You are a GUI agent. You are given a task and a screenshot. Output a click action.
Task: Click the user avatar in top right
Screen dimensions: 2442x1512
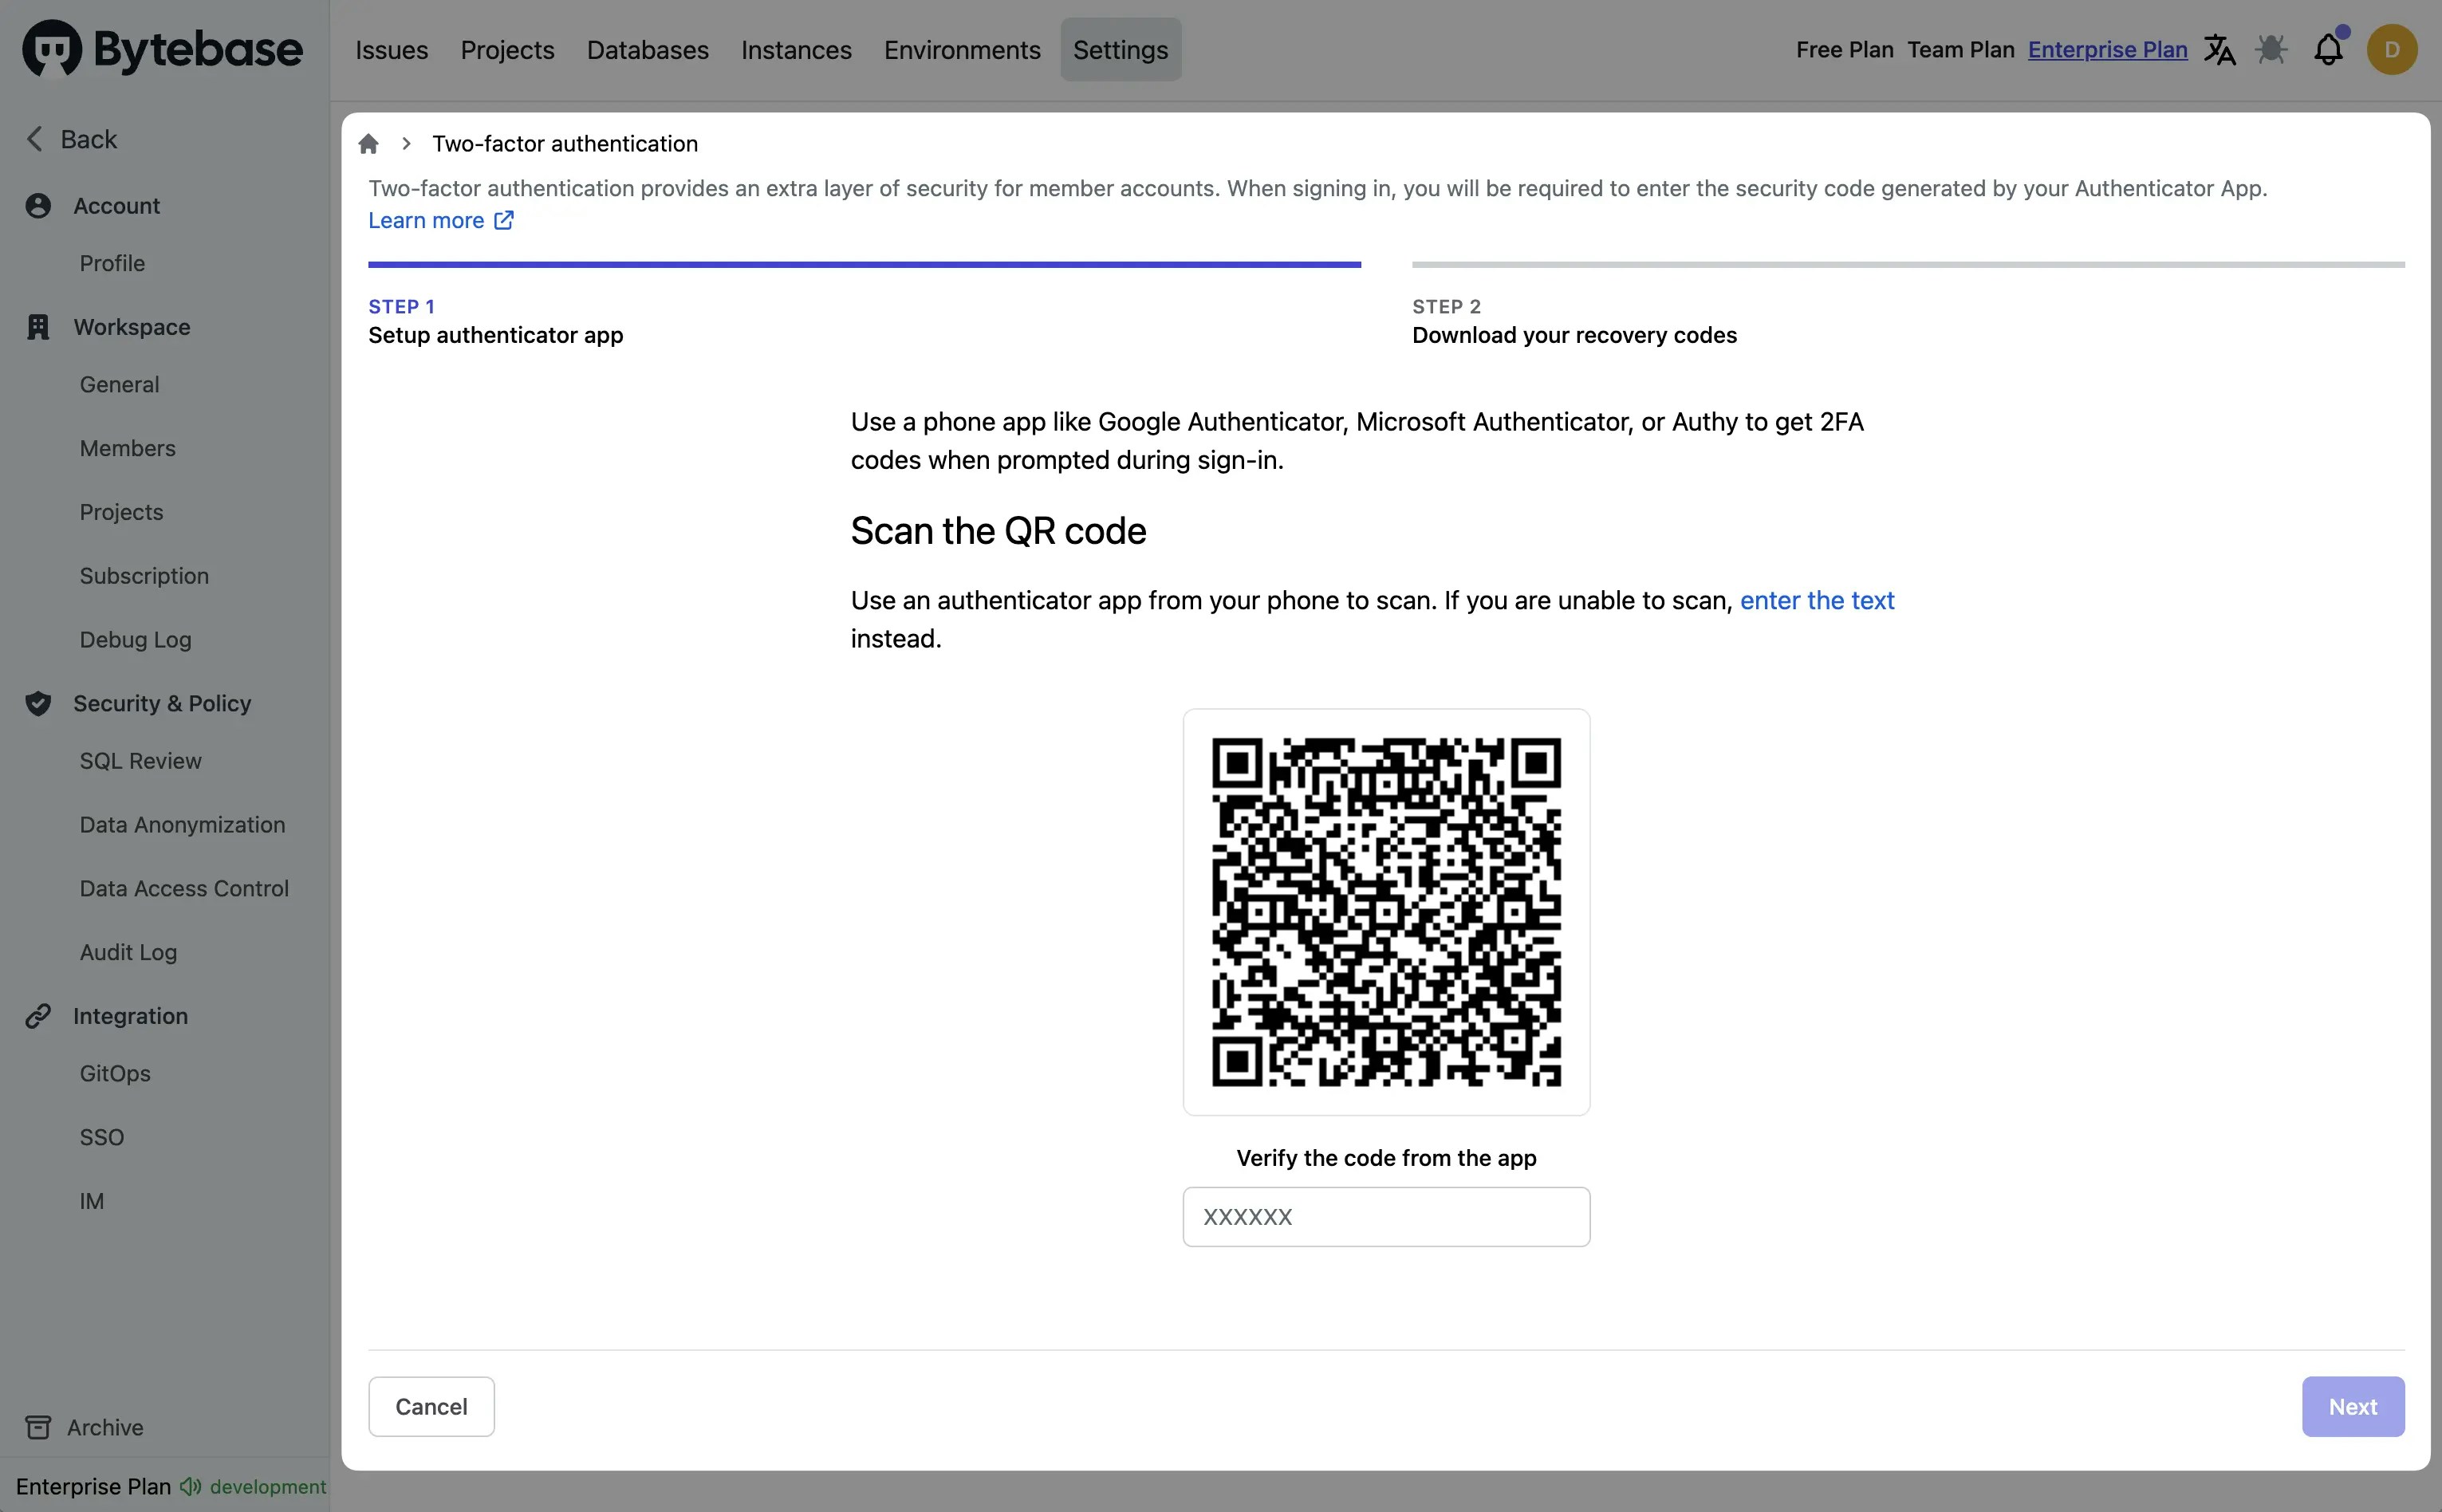tap(2392, 49)
